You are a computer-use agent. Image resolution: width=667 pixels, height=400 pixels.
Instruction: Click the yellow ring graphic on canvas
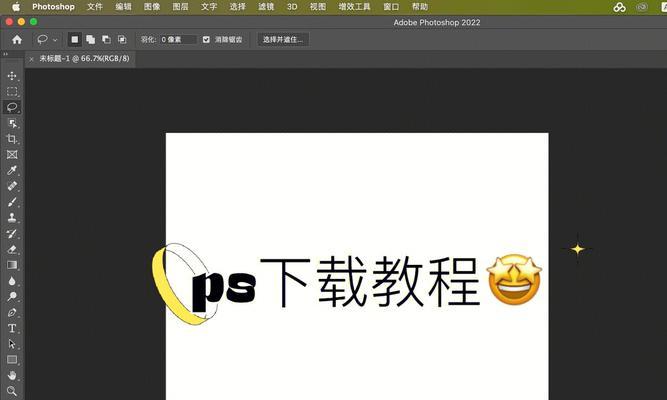pyautogui.click(x=184, y=284)
